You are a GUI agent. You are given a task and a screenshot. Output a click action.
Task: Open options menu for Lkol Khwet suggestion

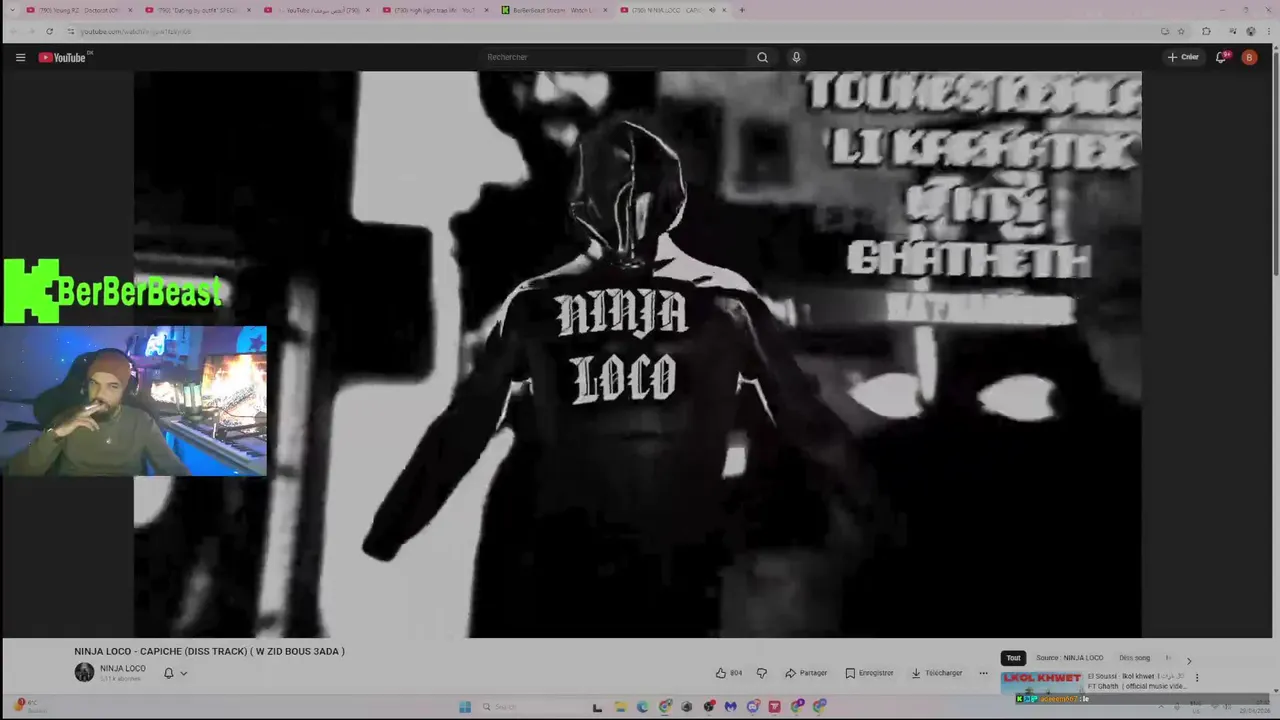1197,678
